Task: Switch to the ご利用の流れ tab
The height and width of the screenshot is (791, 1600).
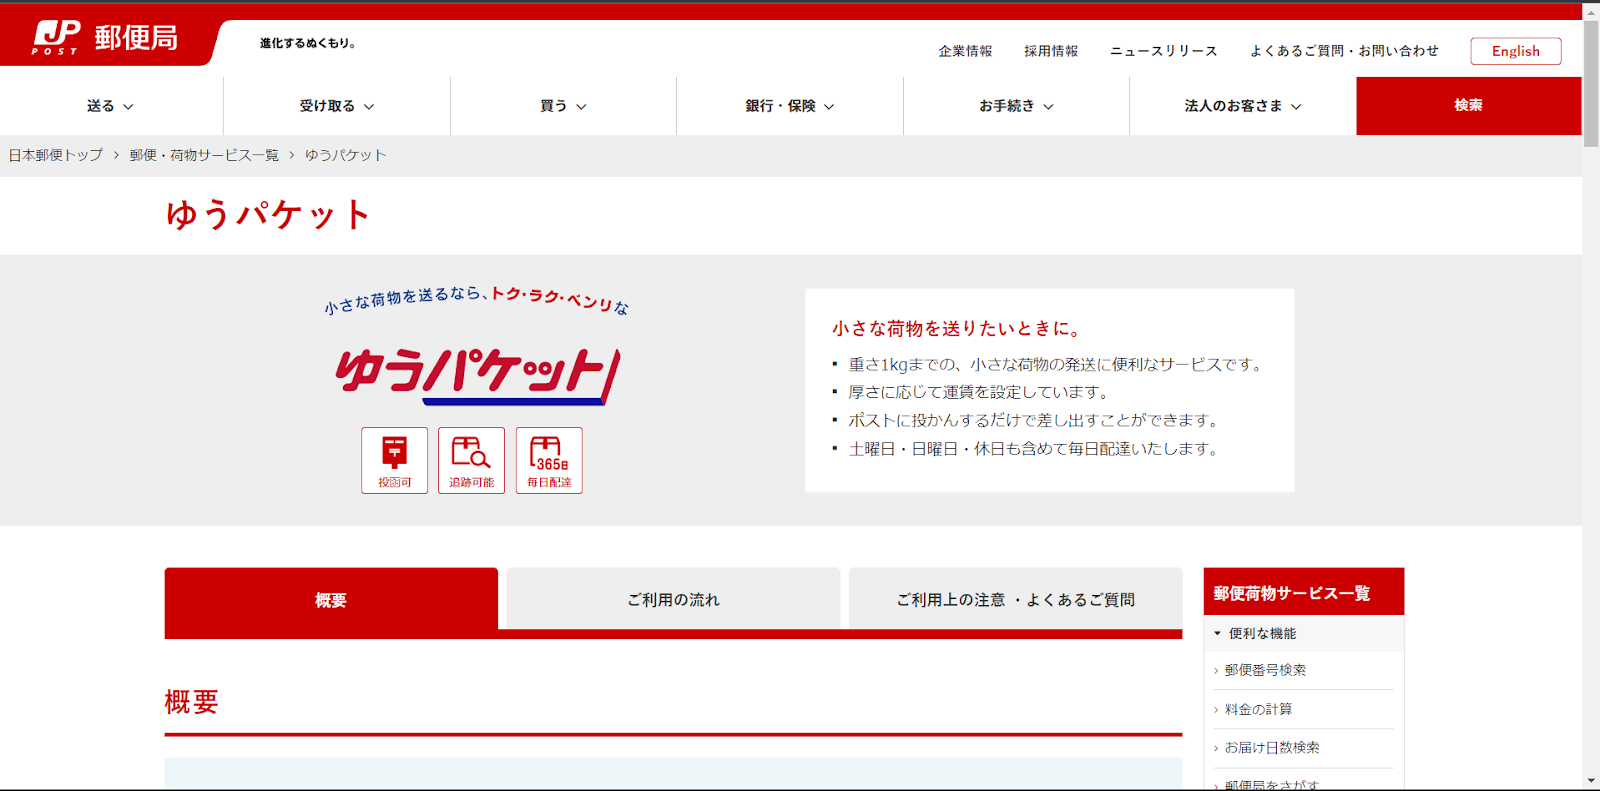Action: (x=673, y=600)
